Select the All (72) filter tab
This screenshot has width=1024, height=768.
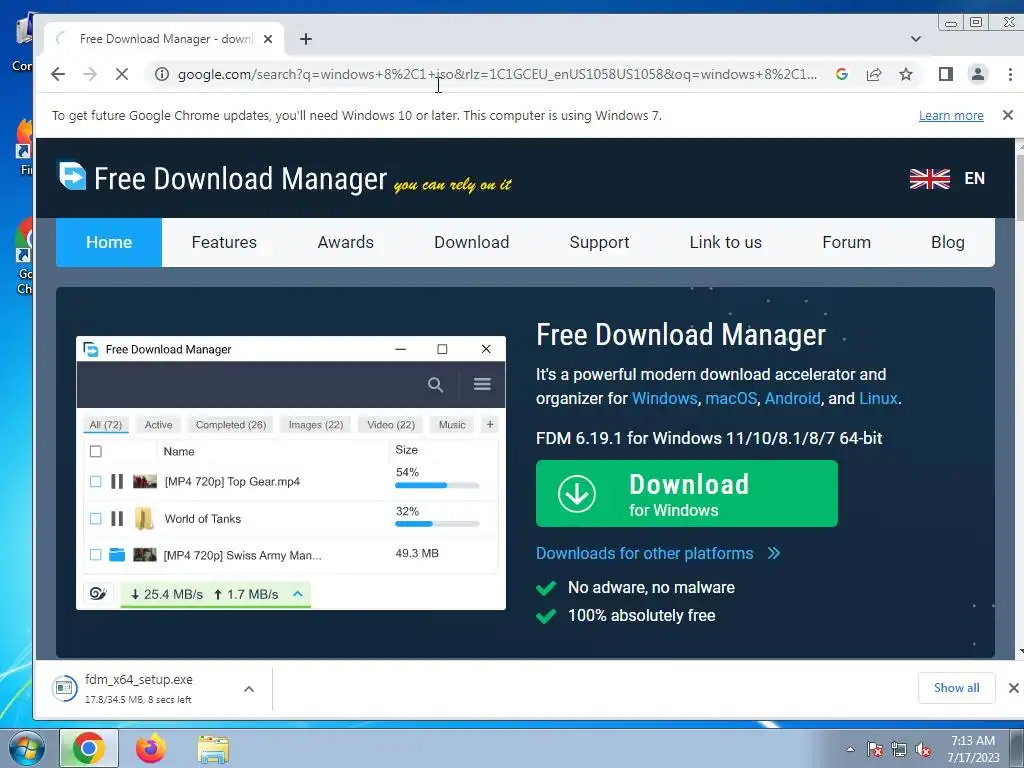tap(106, 424)
